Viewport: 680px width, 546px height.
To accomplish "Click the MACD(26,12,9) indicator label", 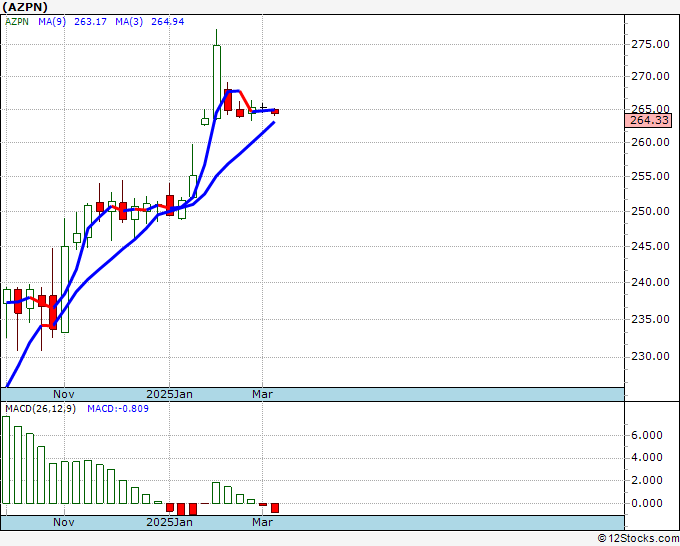I will (40, 409).
